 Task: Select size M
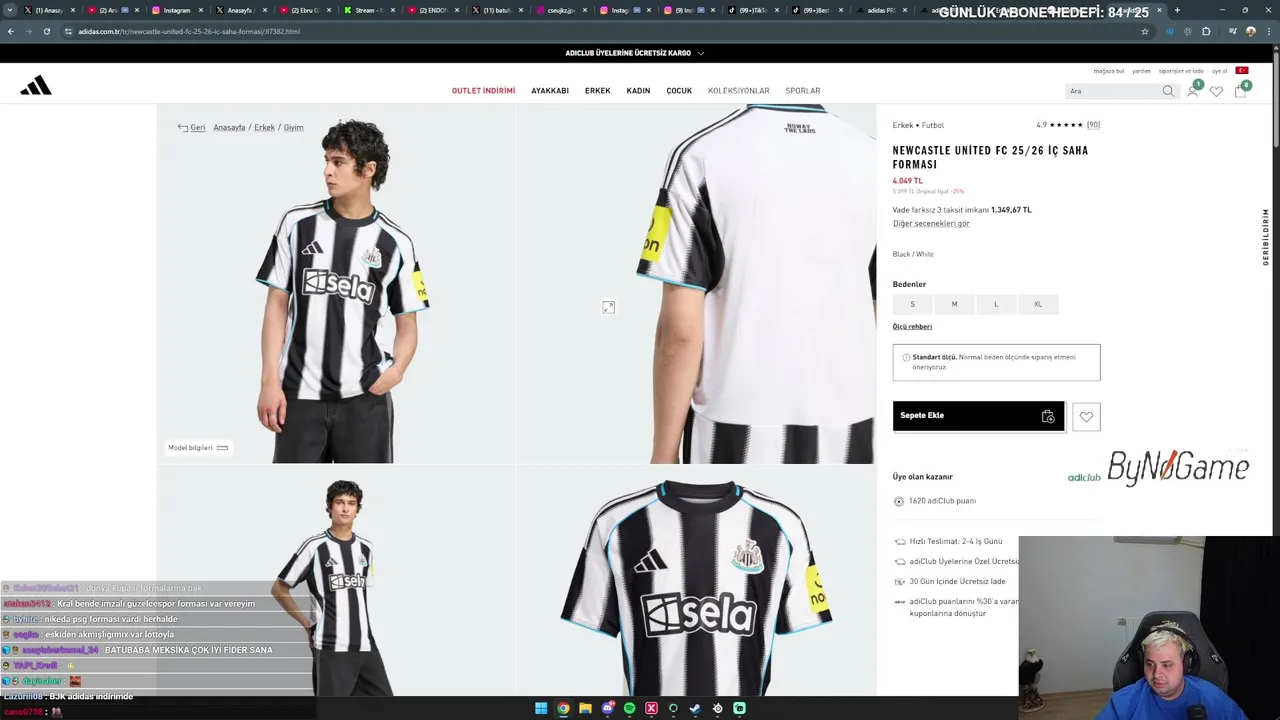[954, 304]
